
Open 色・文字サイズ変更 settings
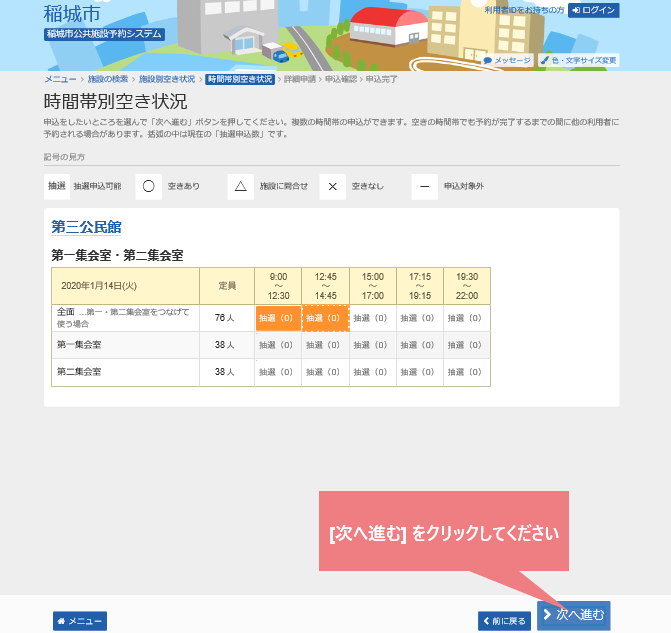(x=579, y=60)
